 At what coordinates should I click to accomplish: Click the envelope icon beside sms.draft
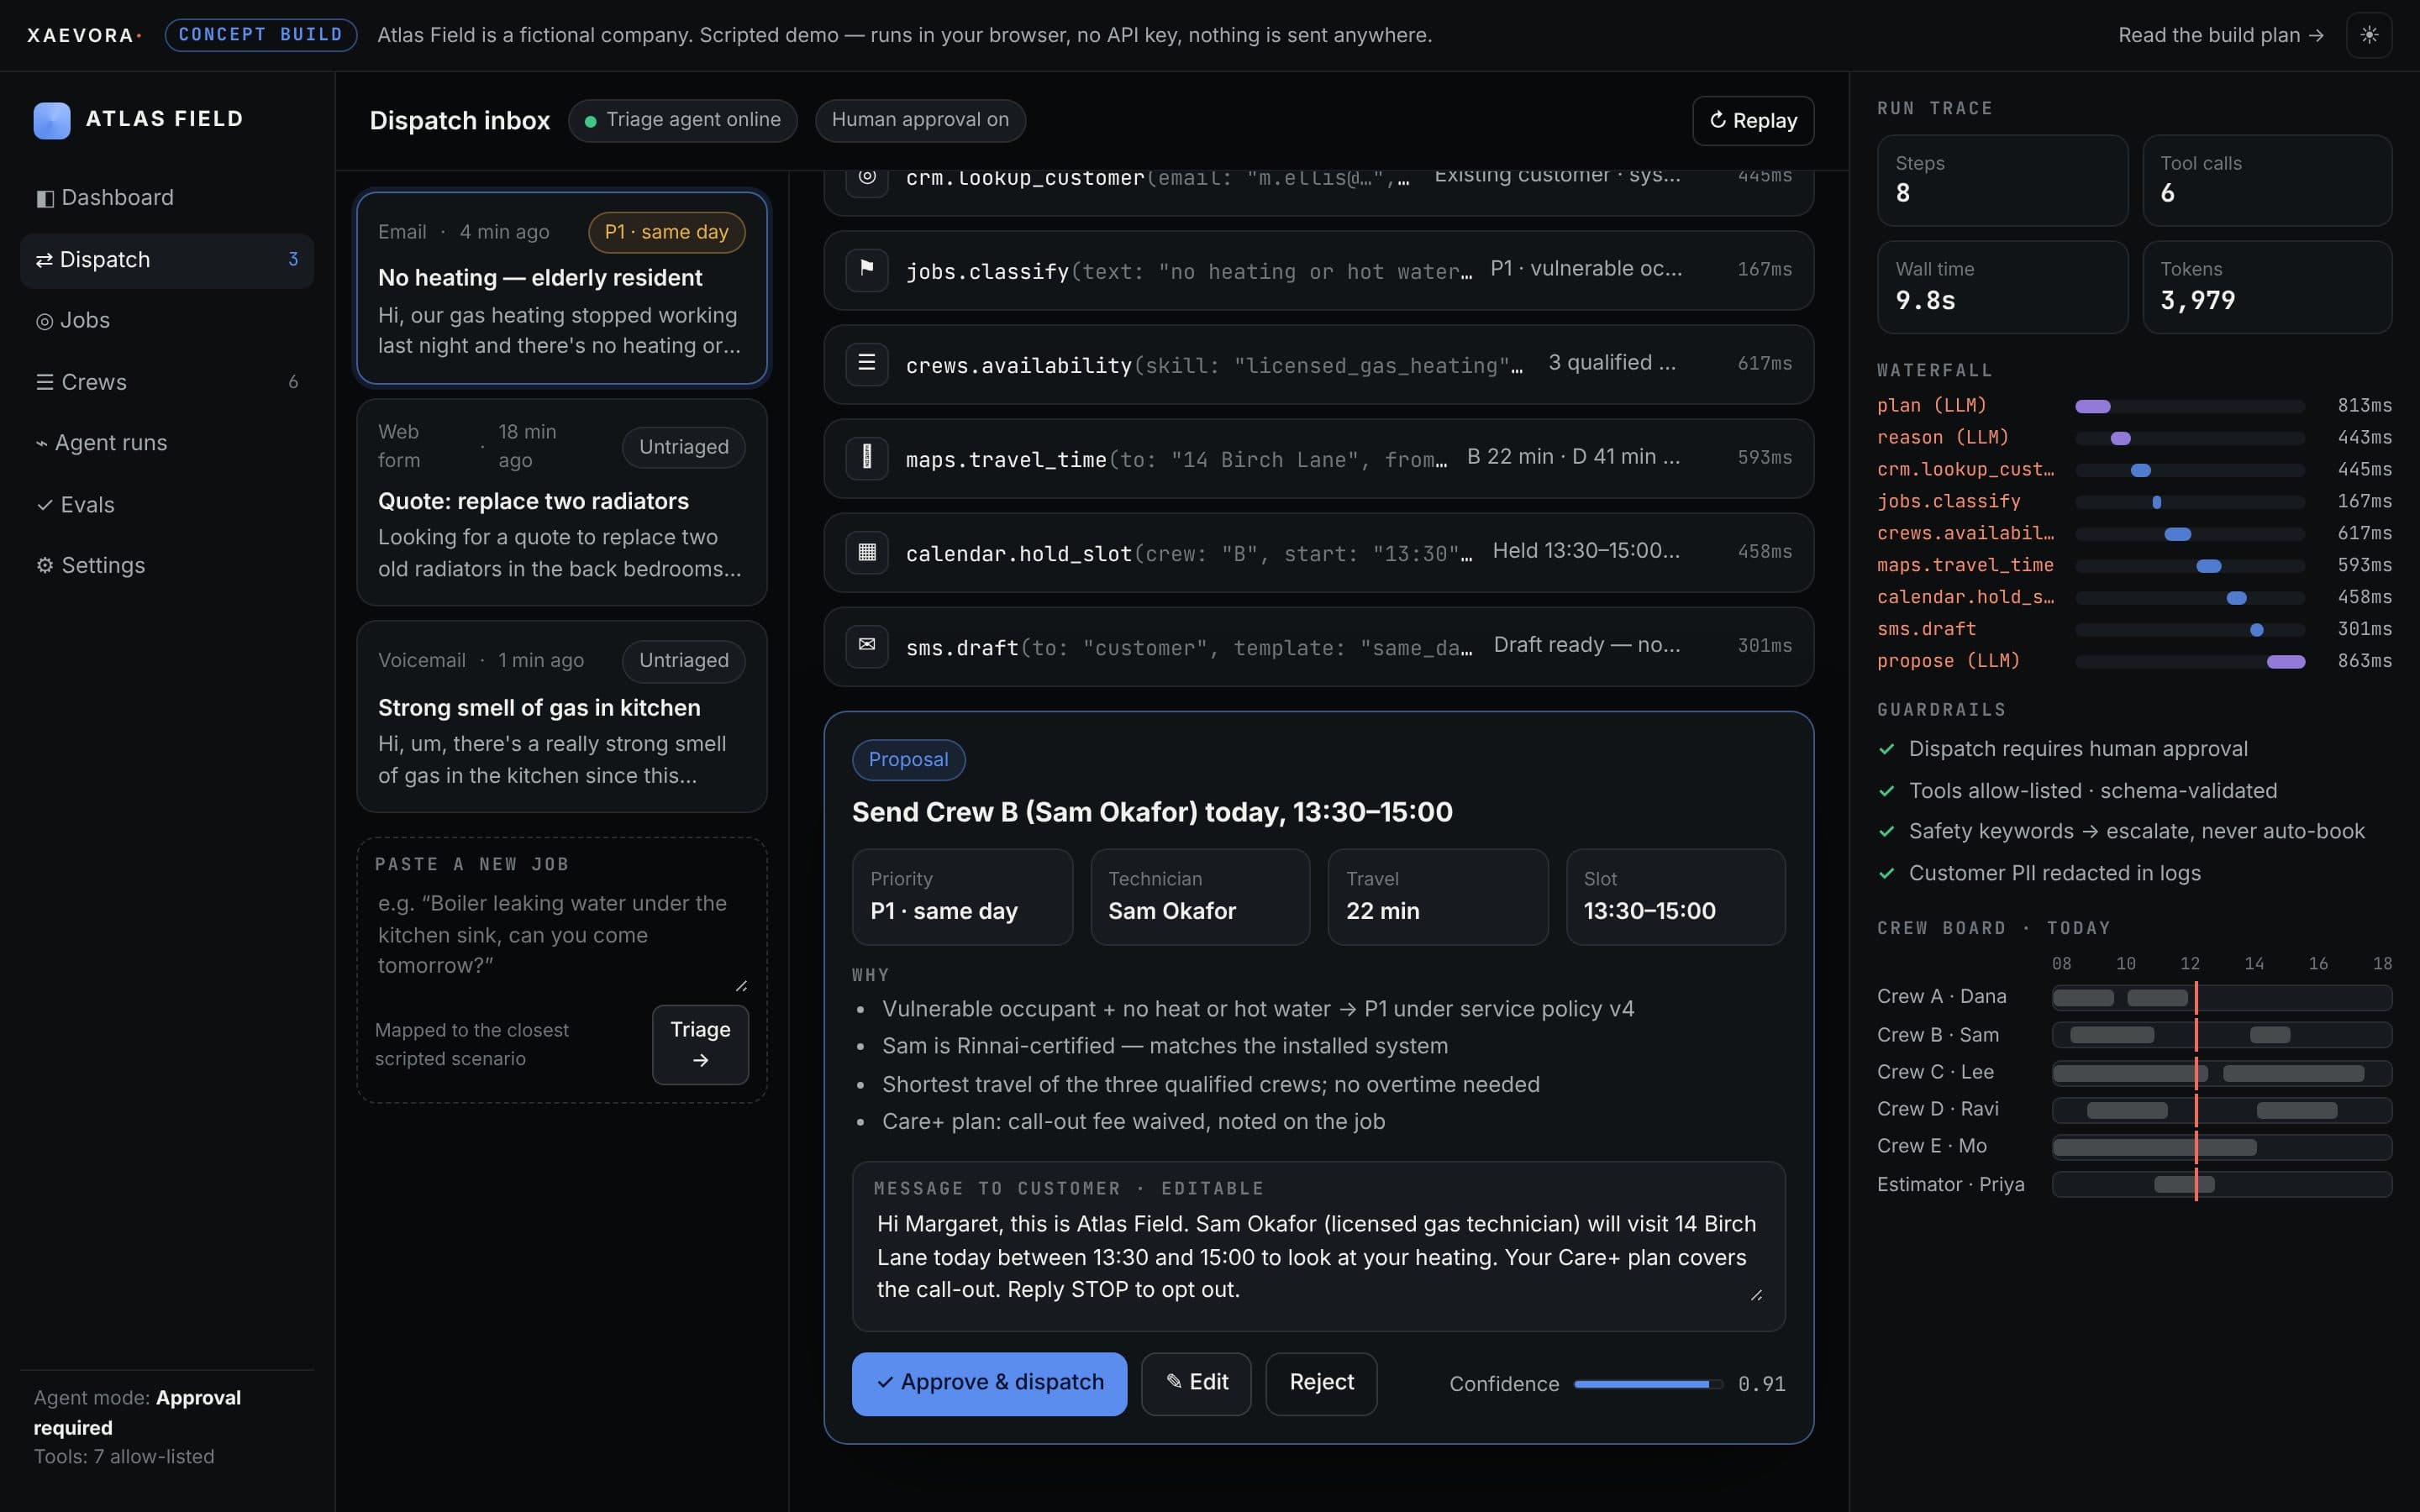pyautogui.click(x=867, y=645)
